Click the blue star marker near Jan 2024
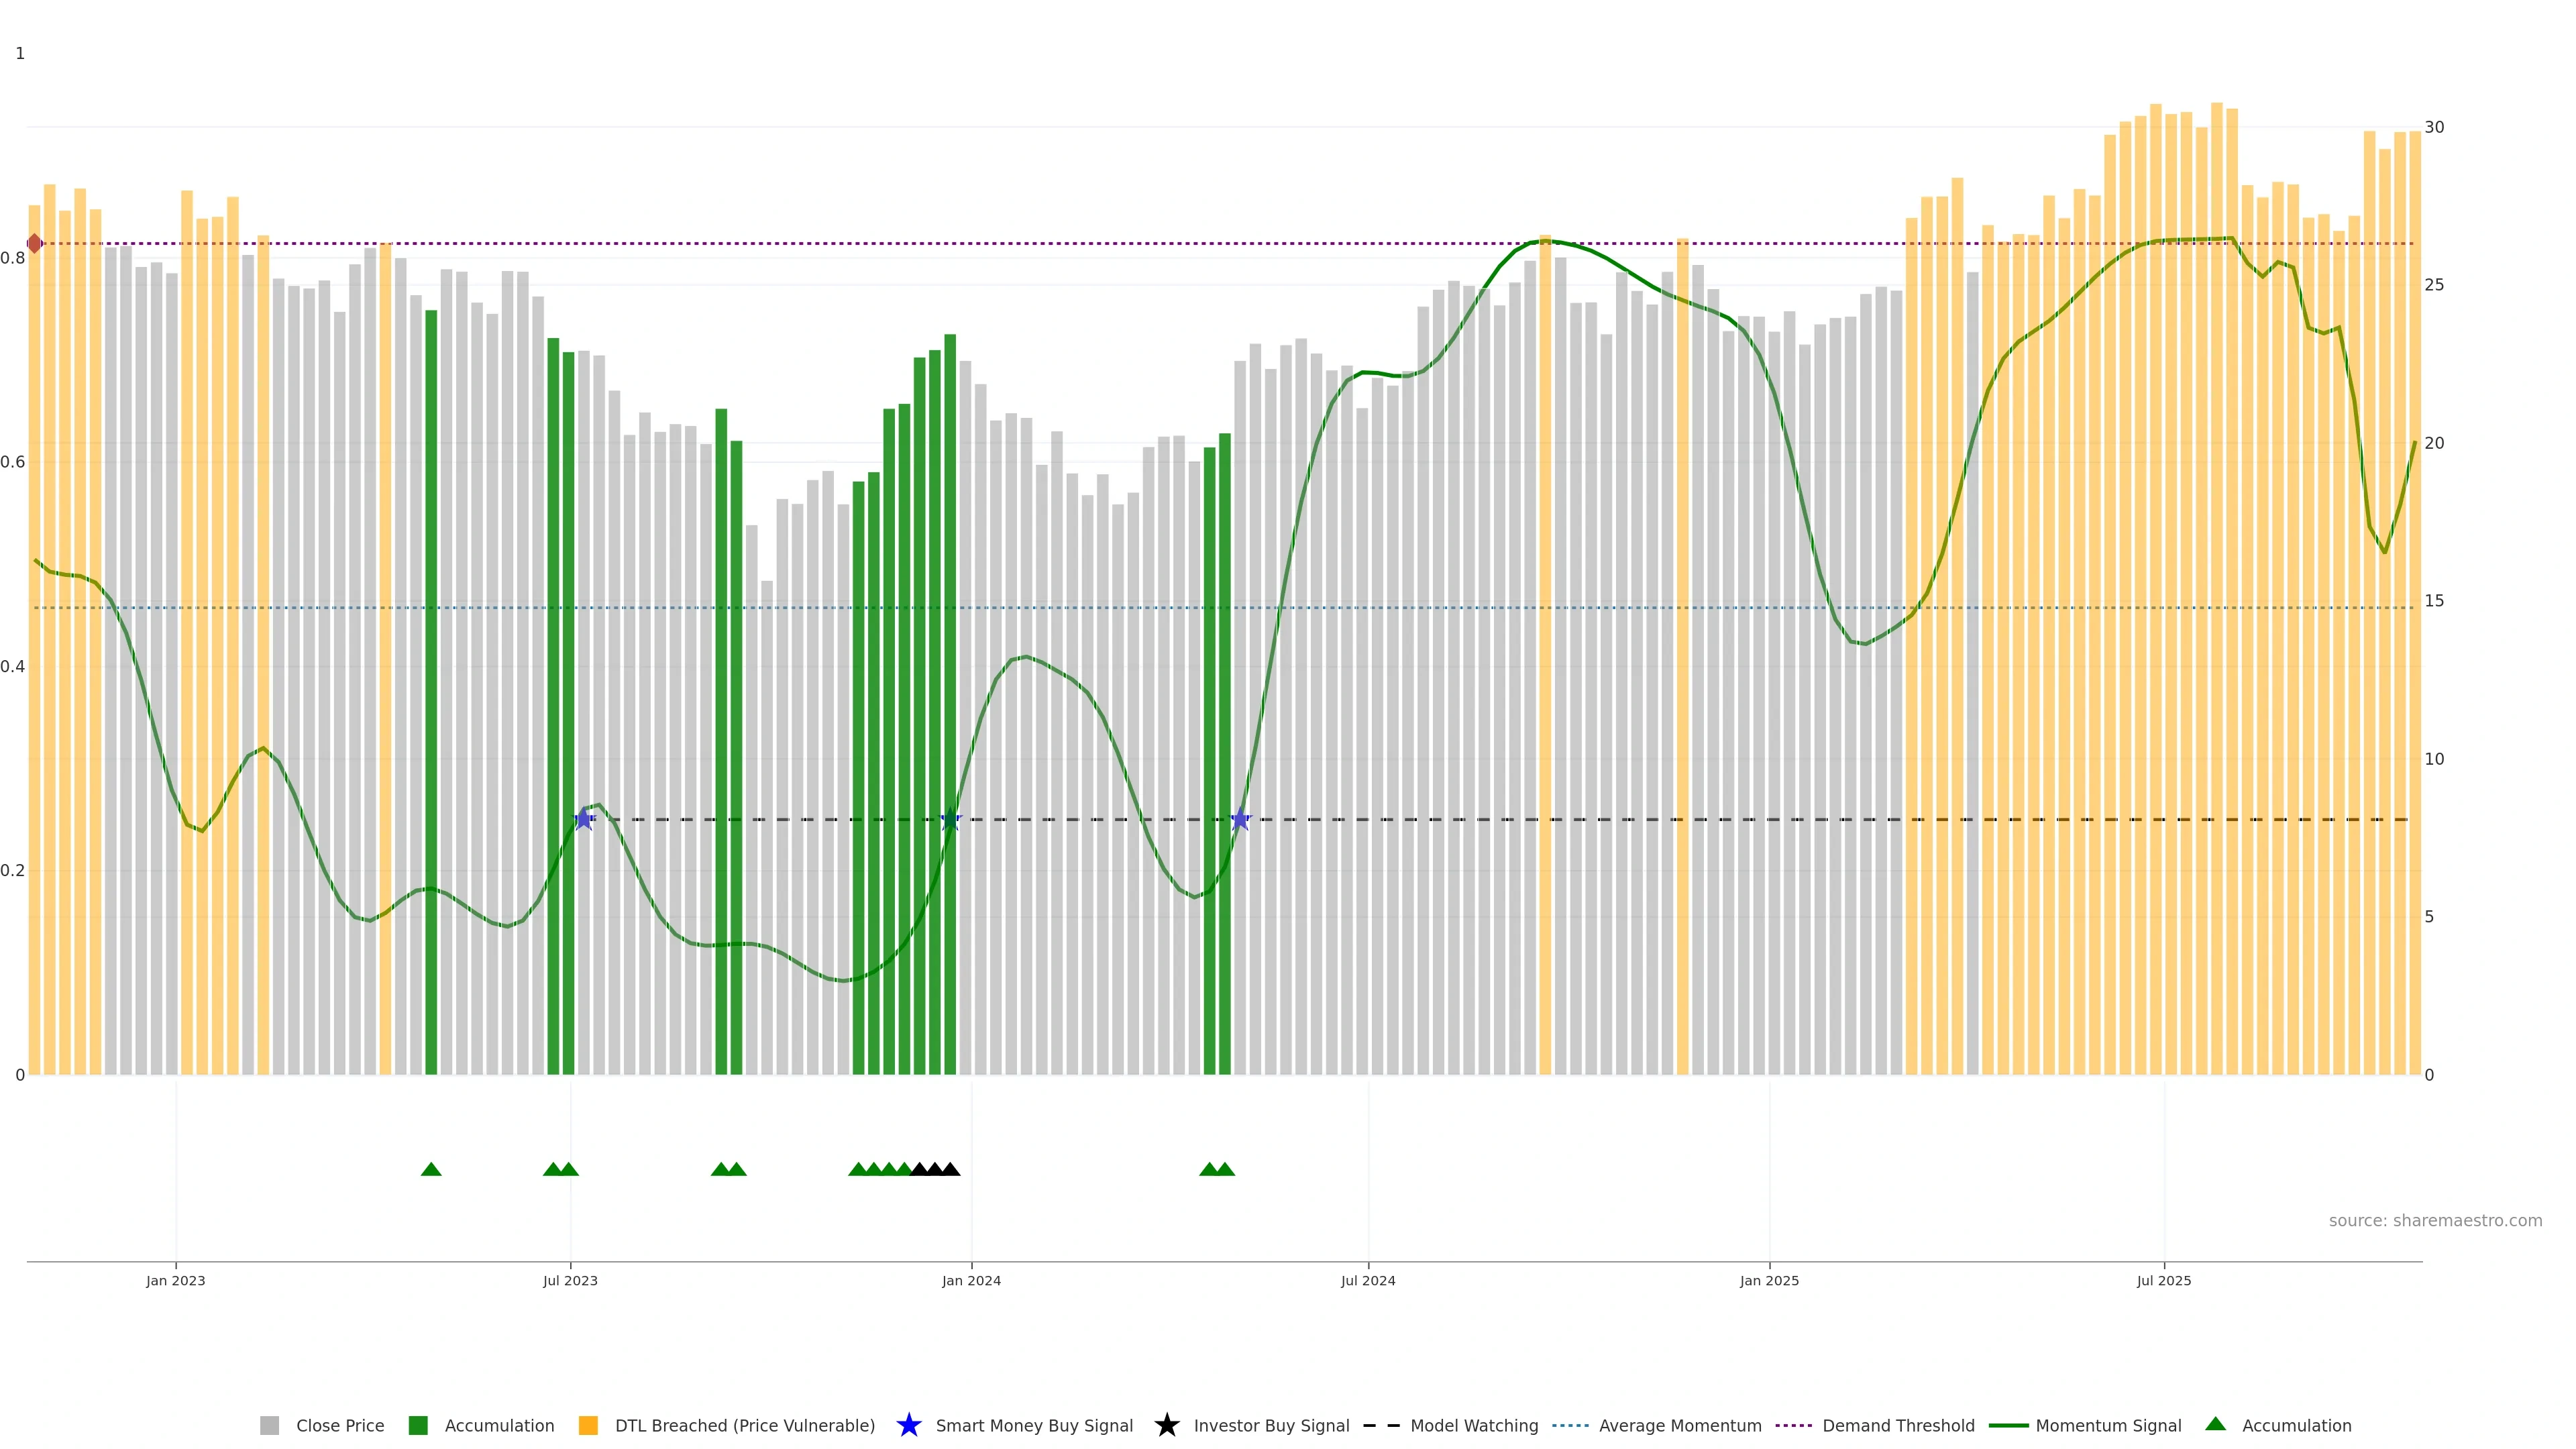 coord(950,819)
